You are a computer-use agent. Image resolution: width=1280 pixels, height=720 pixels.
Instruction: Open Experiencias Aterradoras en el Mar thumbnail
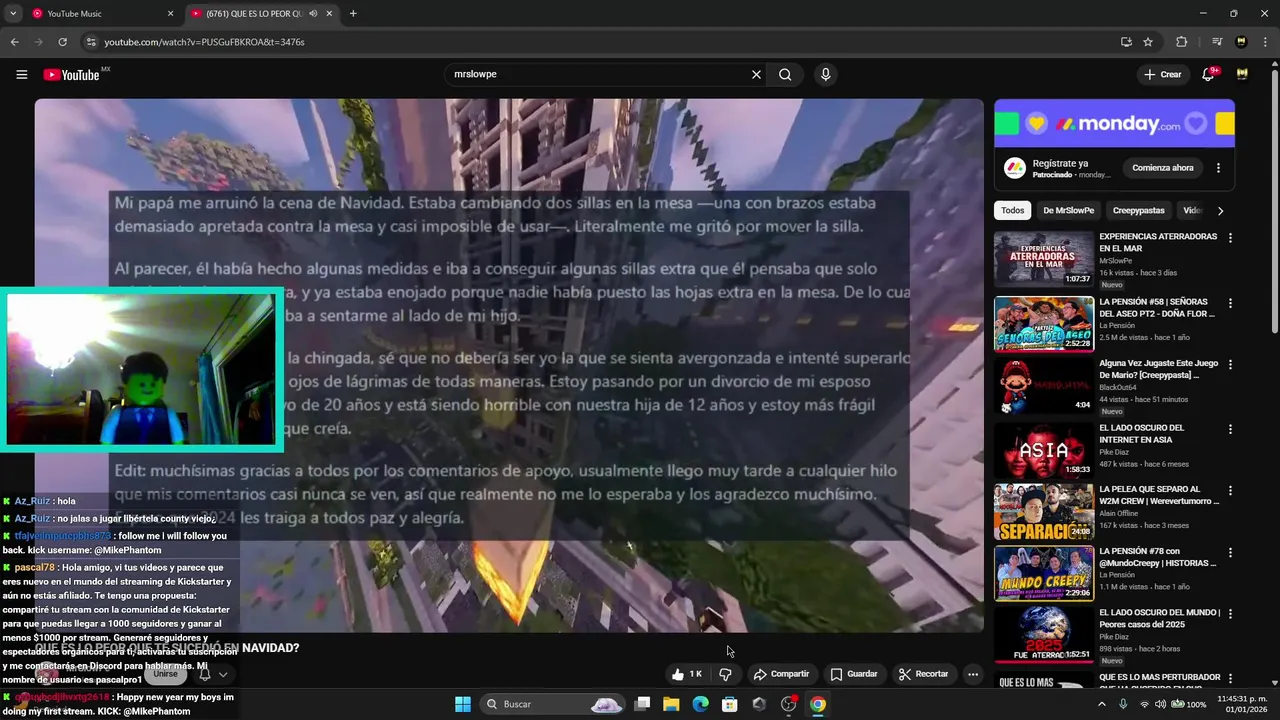[1043, 259]
